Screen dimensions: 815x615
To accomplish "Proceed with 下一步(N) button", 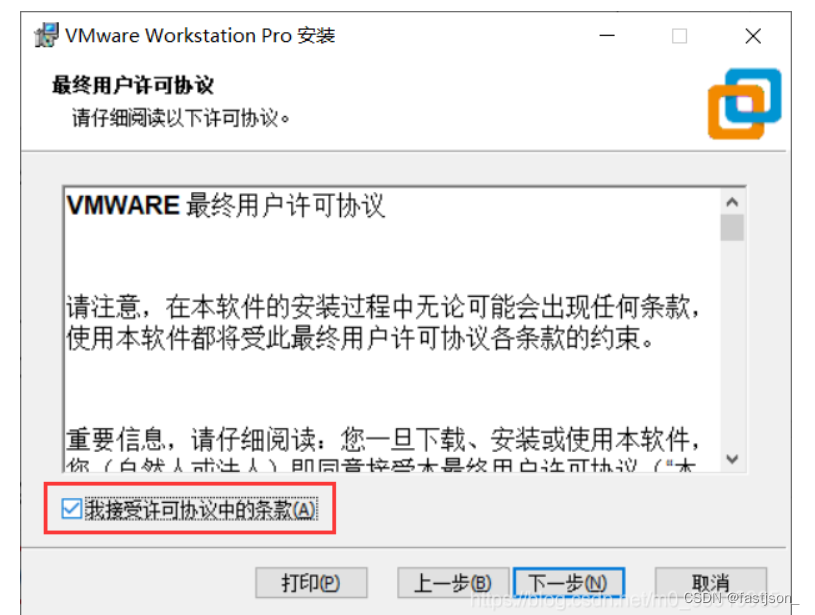I will point(568,583).
